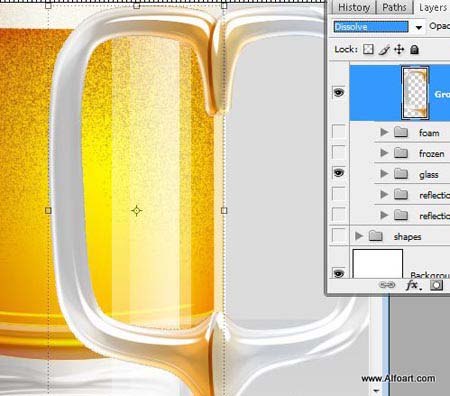
Task: Click the top-right transform handle
Action: [x=224, y=6]
